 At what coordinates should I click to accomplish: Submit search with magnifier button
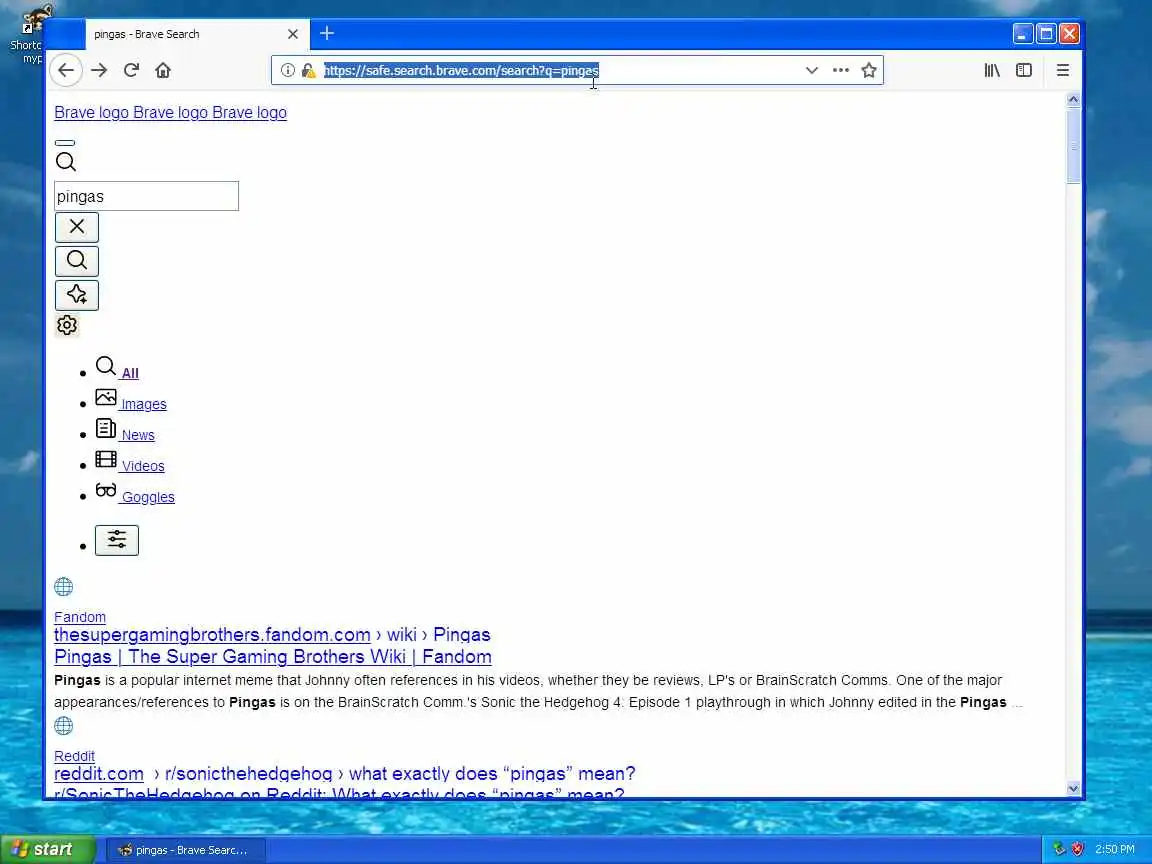click(76, 261)
